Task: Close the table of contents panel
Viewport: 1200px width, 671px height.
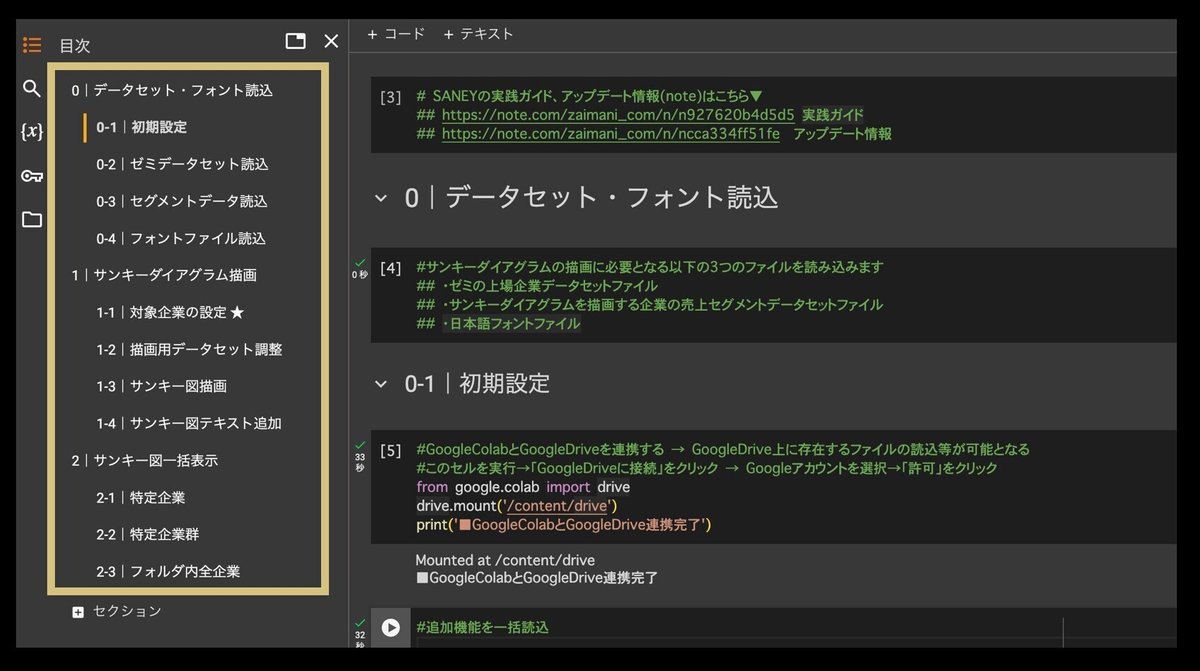Action: [x=332, y=41]
